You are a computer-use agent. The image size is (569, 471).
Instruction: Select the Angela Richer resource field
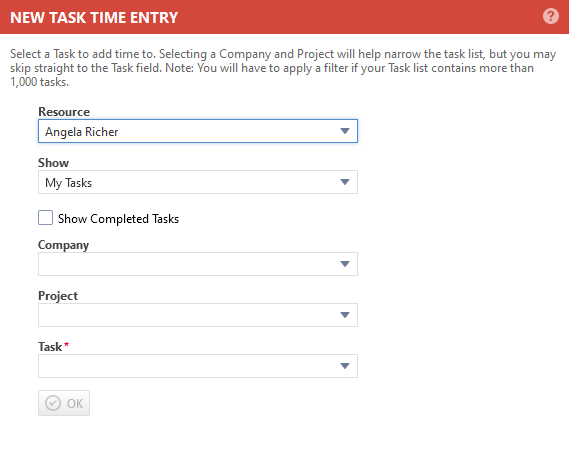click(x=198, y=131)
